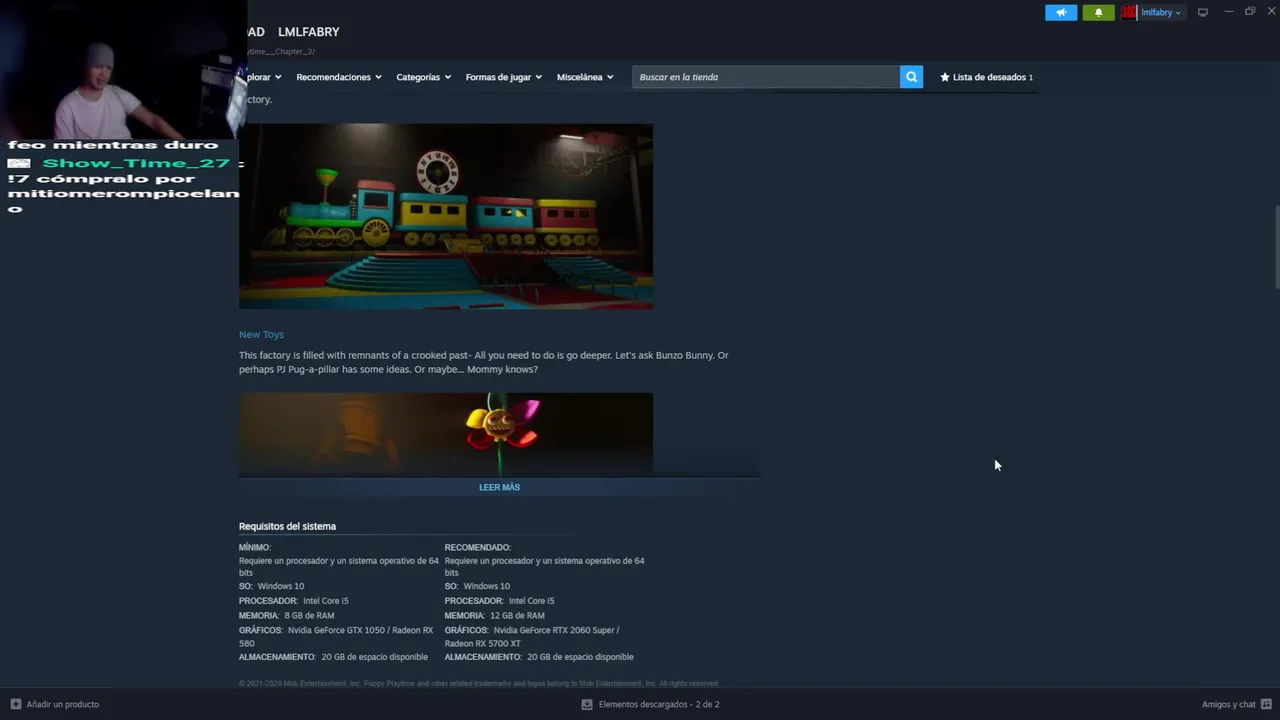Click the store page URL text
Screen dimensions: 1280x720
[281, 51]
